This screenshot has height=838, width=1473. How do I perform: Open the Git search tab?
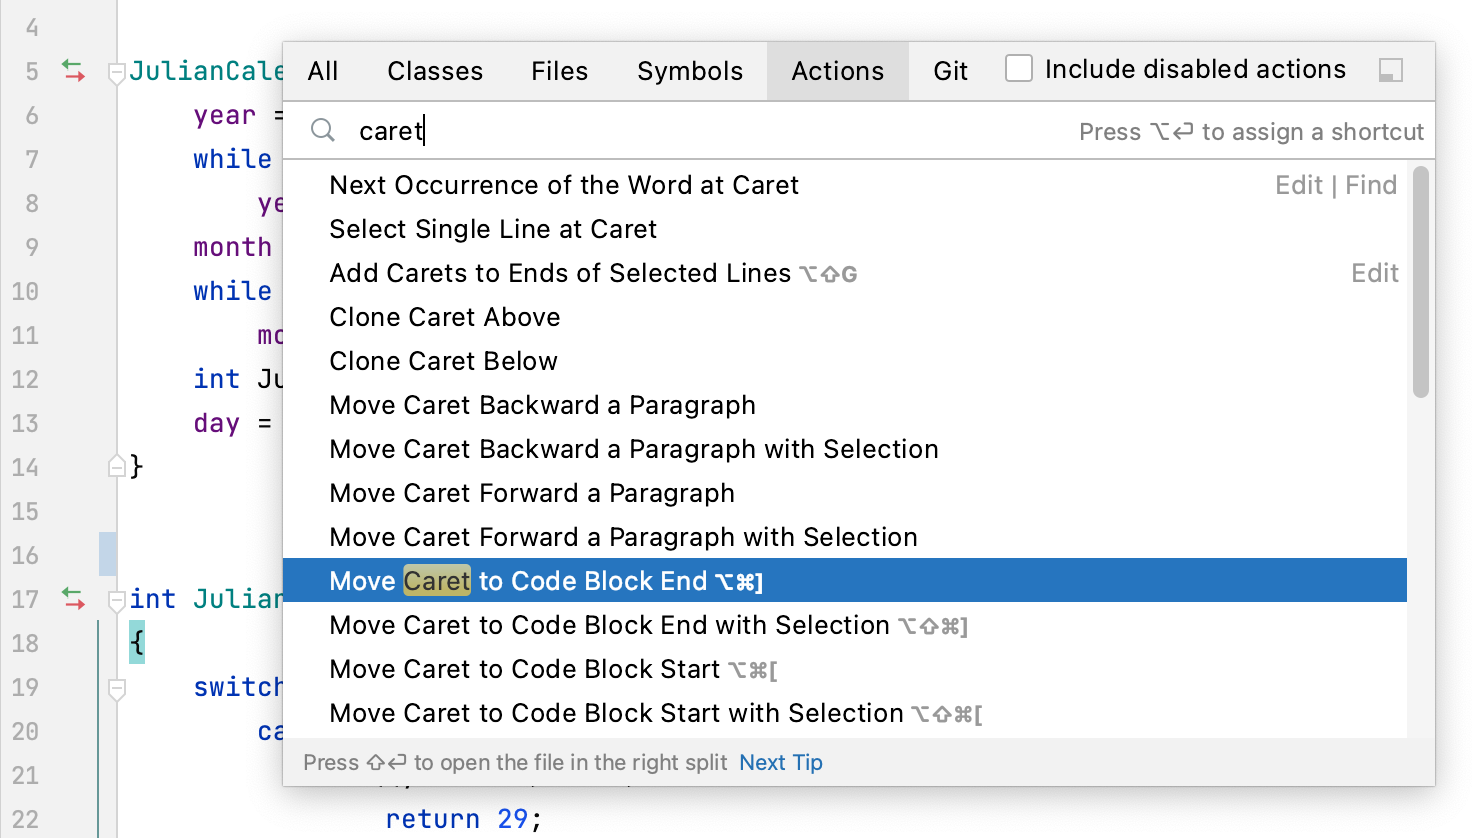[950, 70]
